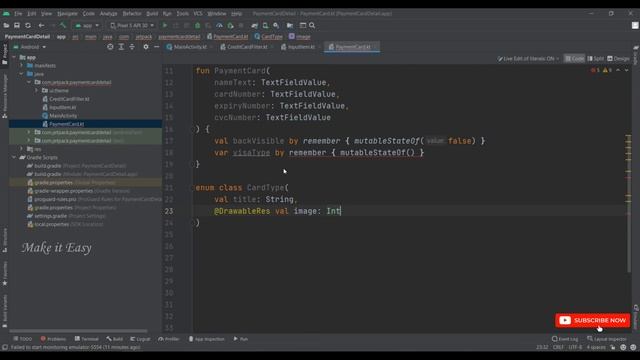Click the Save All toolbar icon
640x360 pixels.
[x=17, y=25]
